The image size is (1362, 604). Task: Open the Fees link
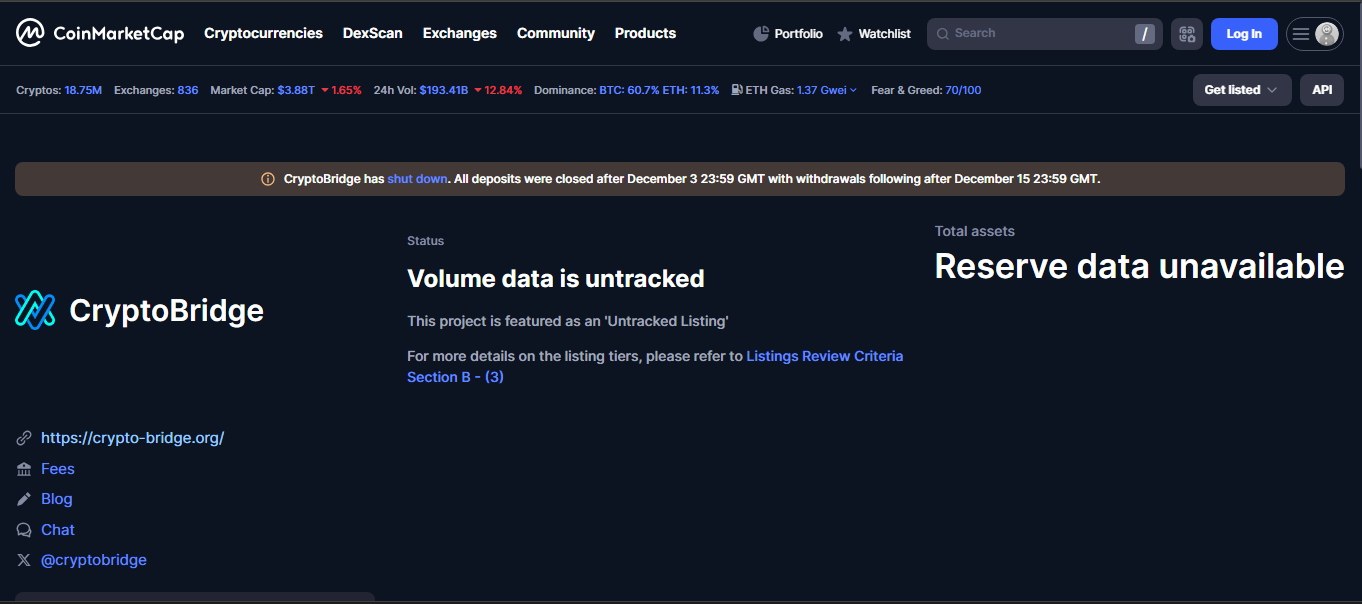58,469
